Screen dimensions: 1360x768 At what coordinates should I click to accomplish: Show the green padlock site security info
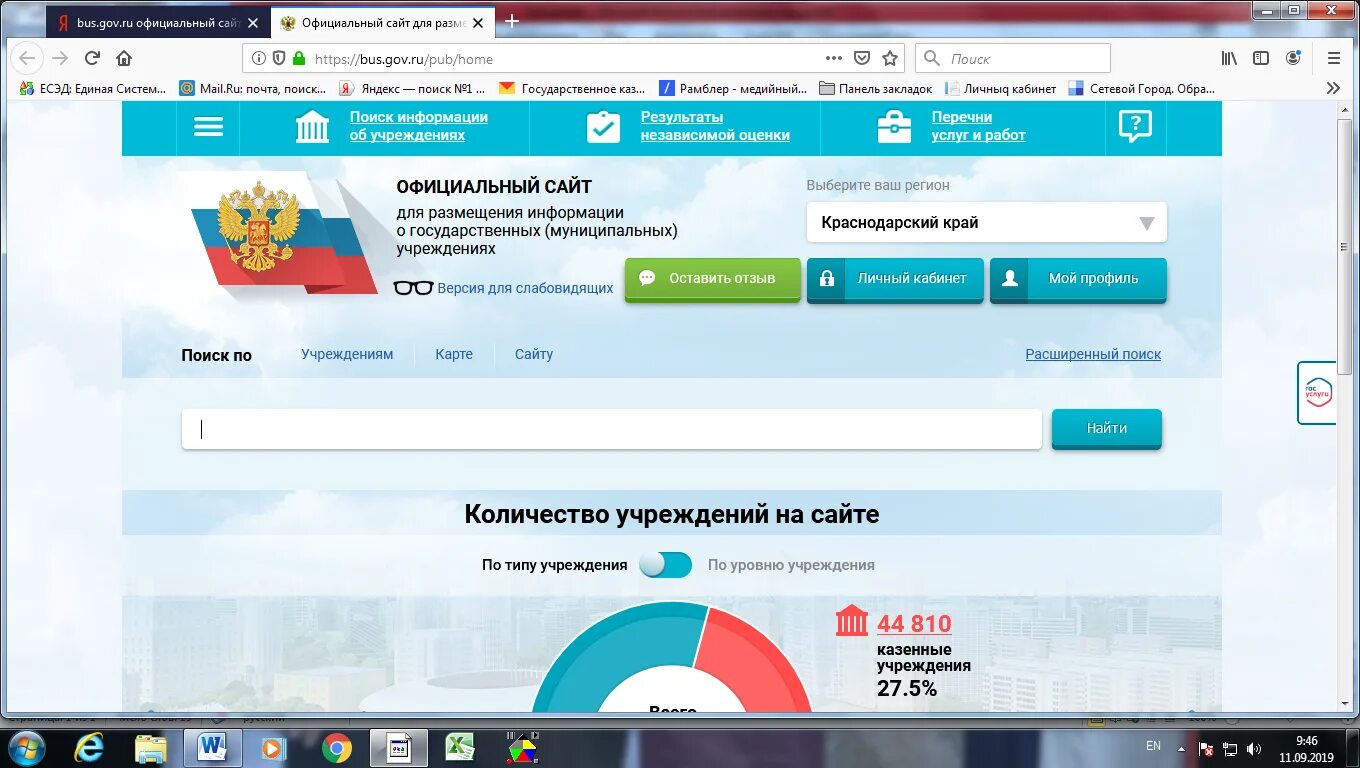coord(298,58)
